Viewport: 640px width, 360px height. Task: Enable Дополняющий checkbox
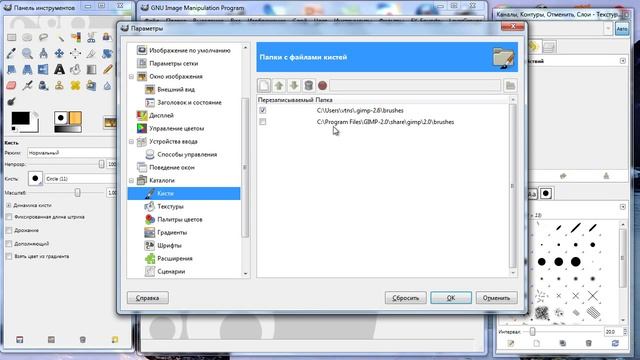9,244
